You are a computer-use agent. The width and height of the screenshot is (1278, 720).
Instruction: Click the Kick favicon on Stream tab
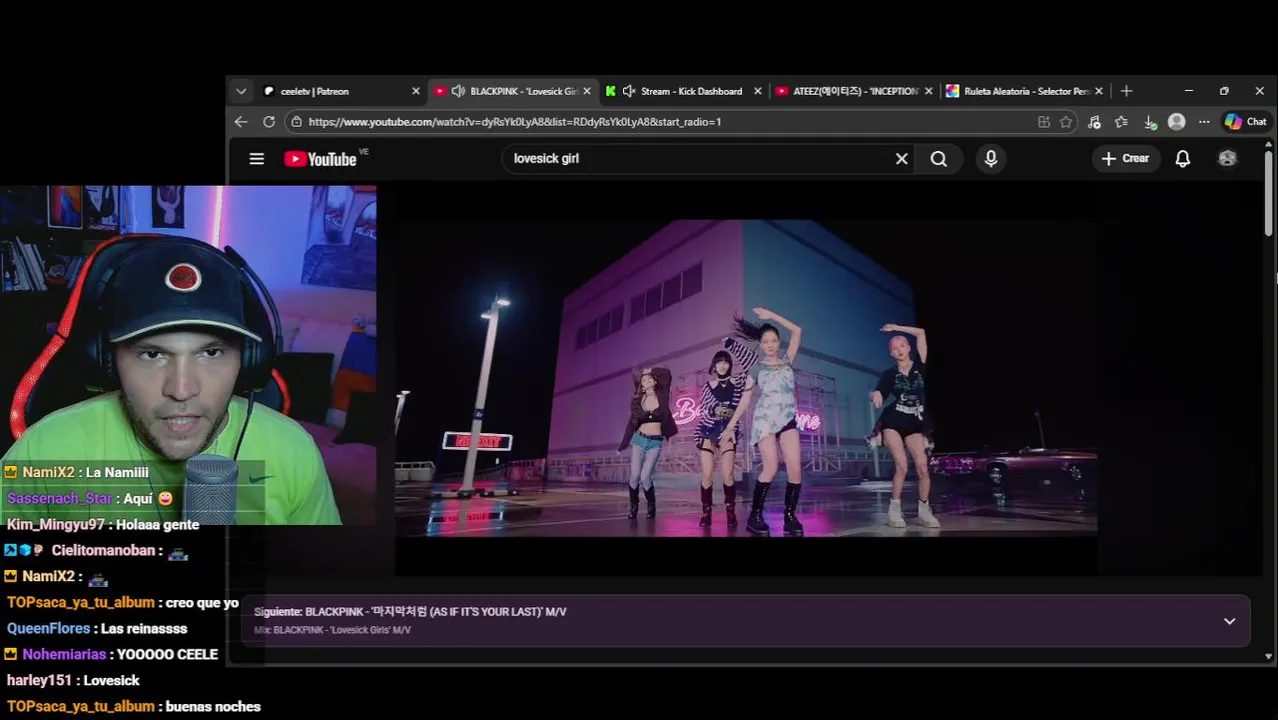[610, 91]
